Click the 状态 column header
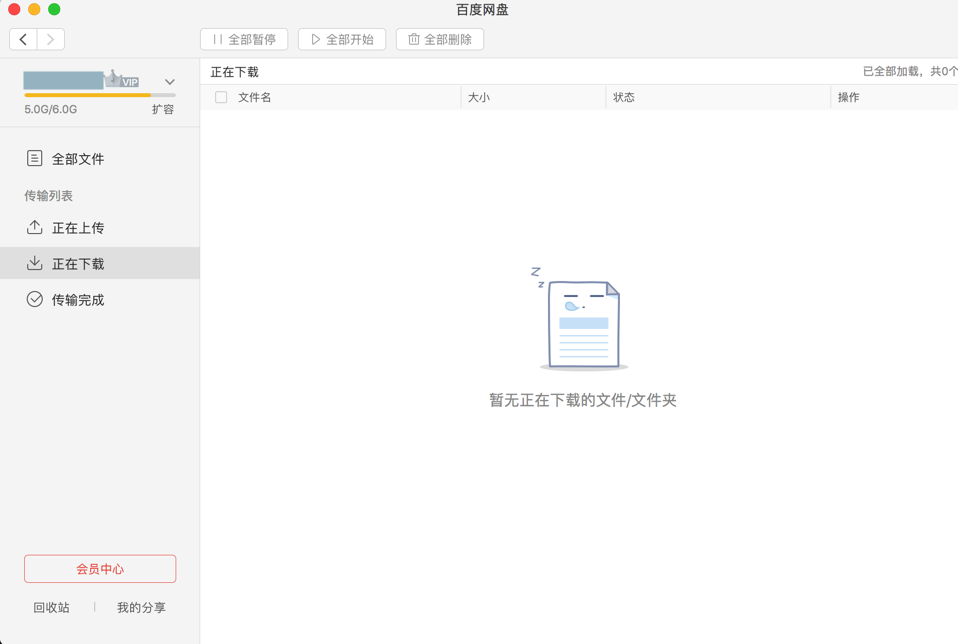This screenshot has height=644, width=958. [624, 97]
